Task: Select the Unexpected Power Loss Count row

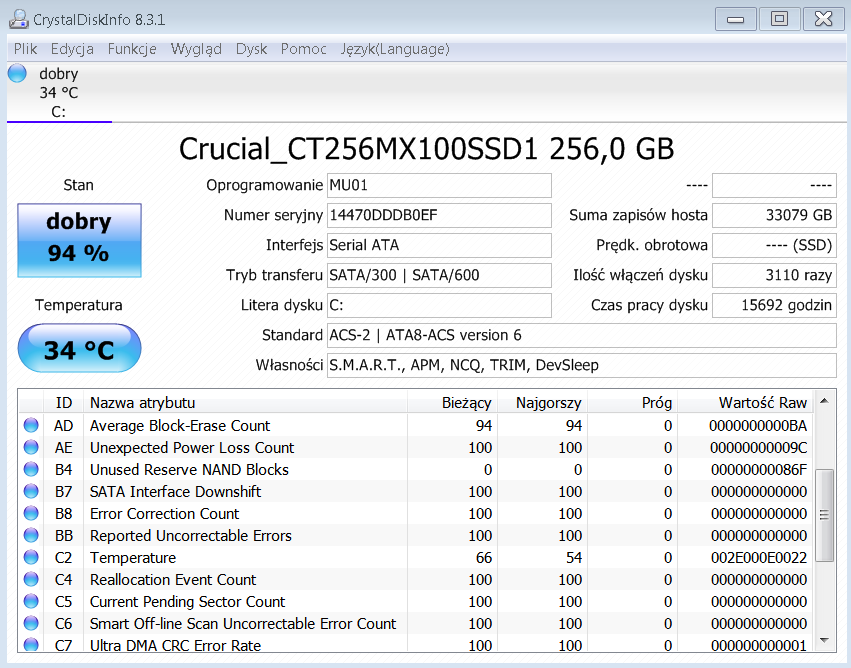Action: point(417,448)
